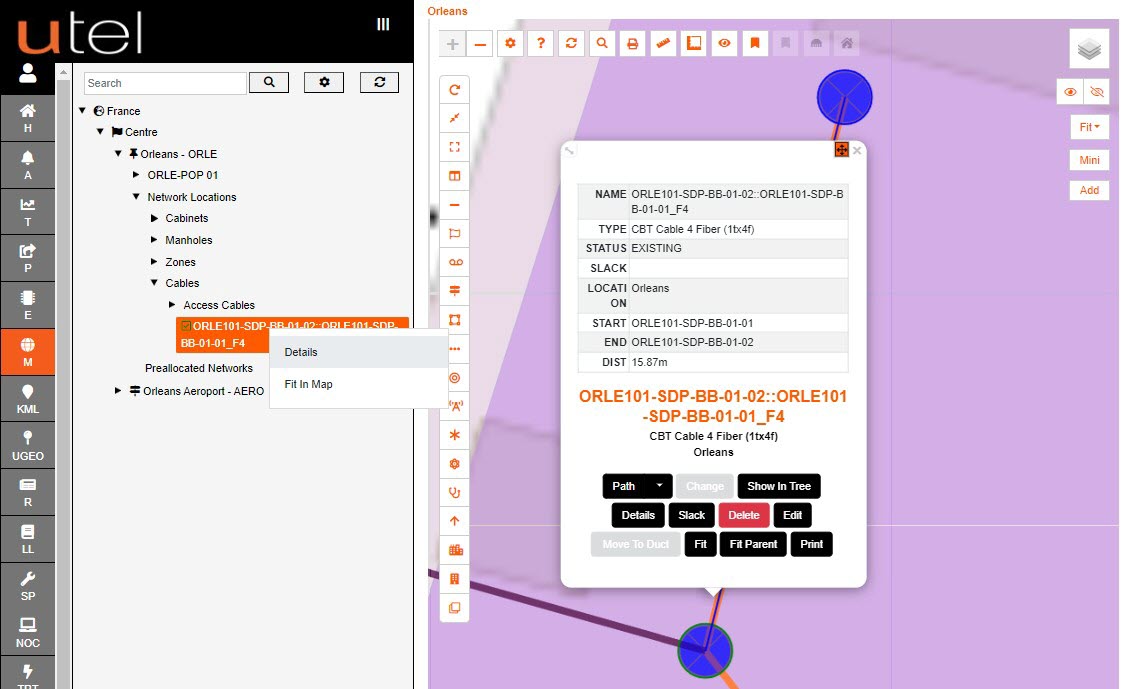Refresh the map from top toolbar

pyautogui.click(x=572, y=44)
